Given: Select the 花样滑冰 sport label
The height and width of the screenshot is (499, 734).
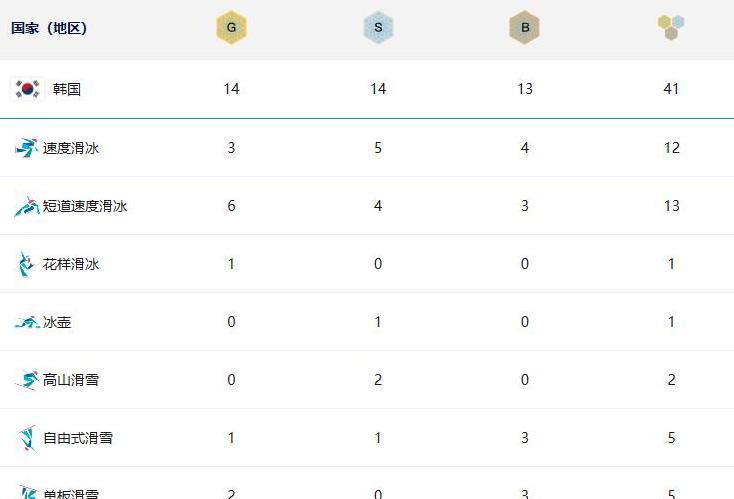Looking at the screenshot, I should 71,264.
